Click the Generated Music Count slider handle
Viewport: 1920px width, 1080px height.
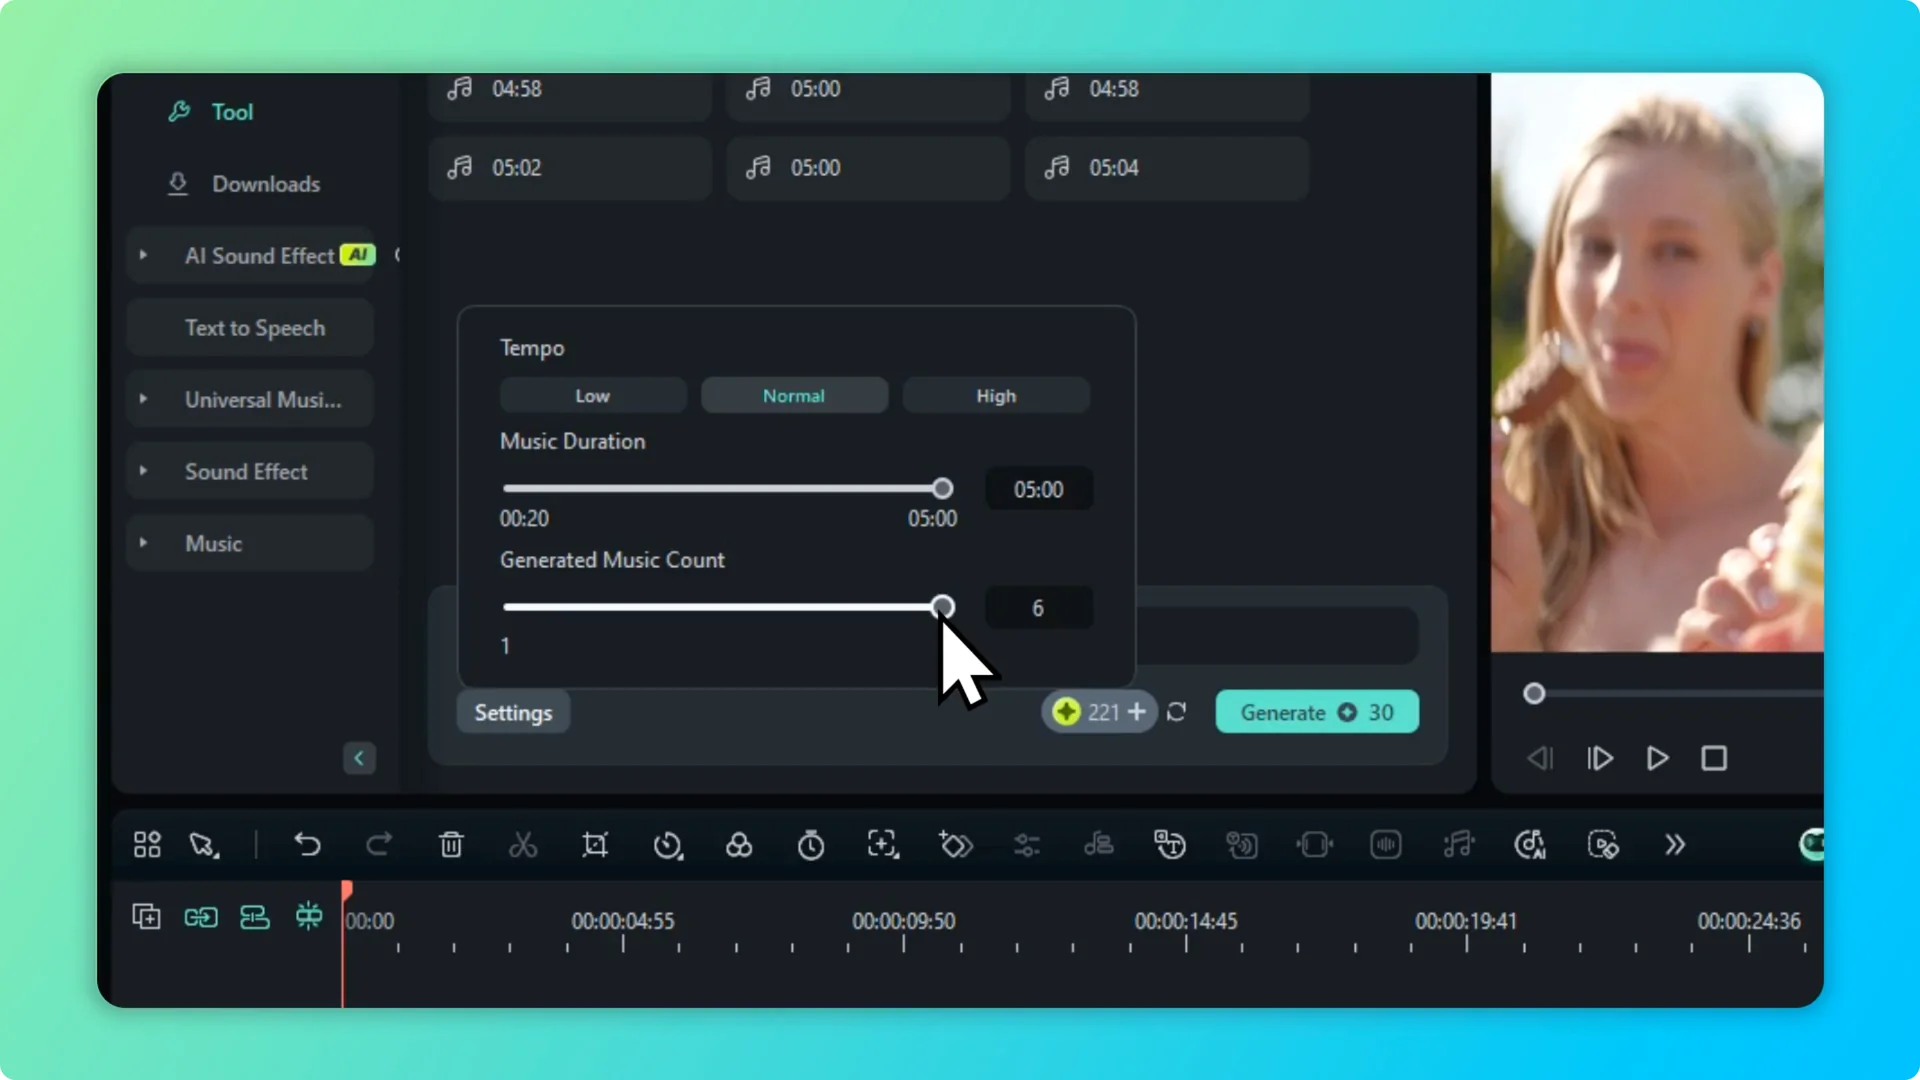(x=942, y=607)
